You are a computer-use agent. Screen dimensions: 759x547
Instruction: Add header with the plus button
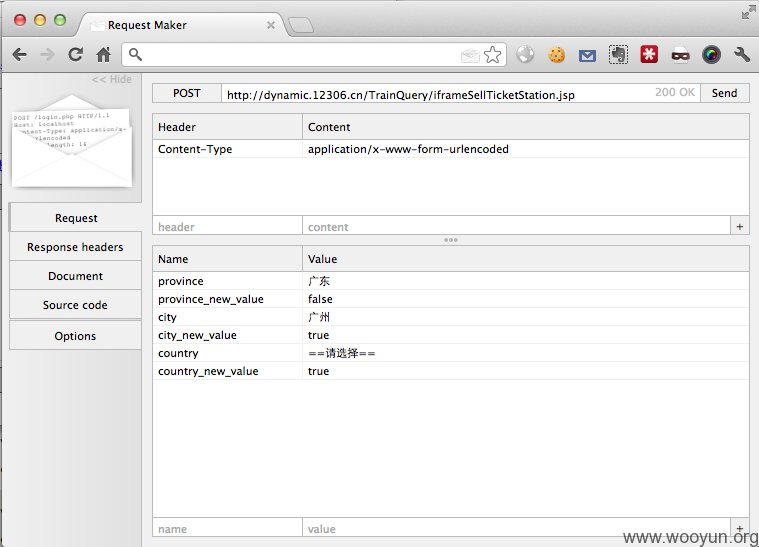[x=740, y=226]
